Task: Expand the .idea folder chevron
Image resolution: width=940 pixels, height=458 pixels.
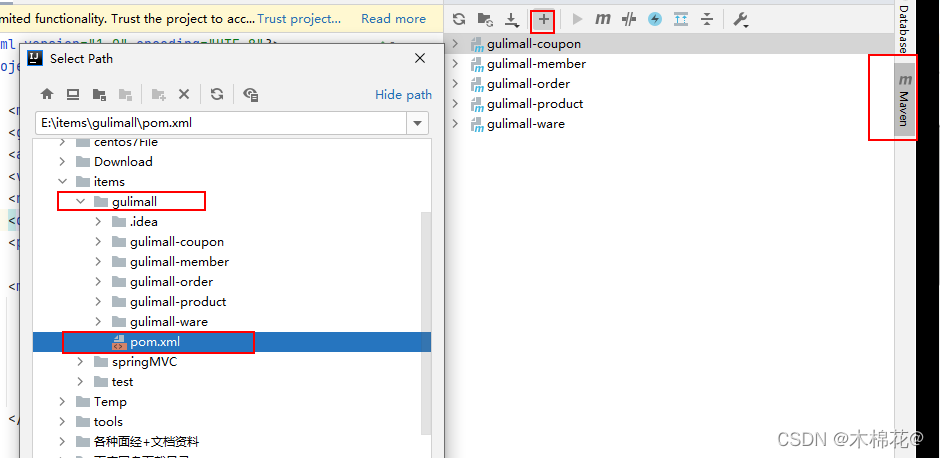Action: 98,222
